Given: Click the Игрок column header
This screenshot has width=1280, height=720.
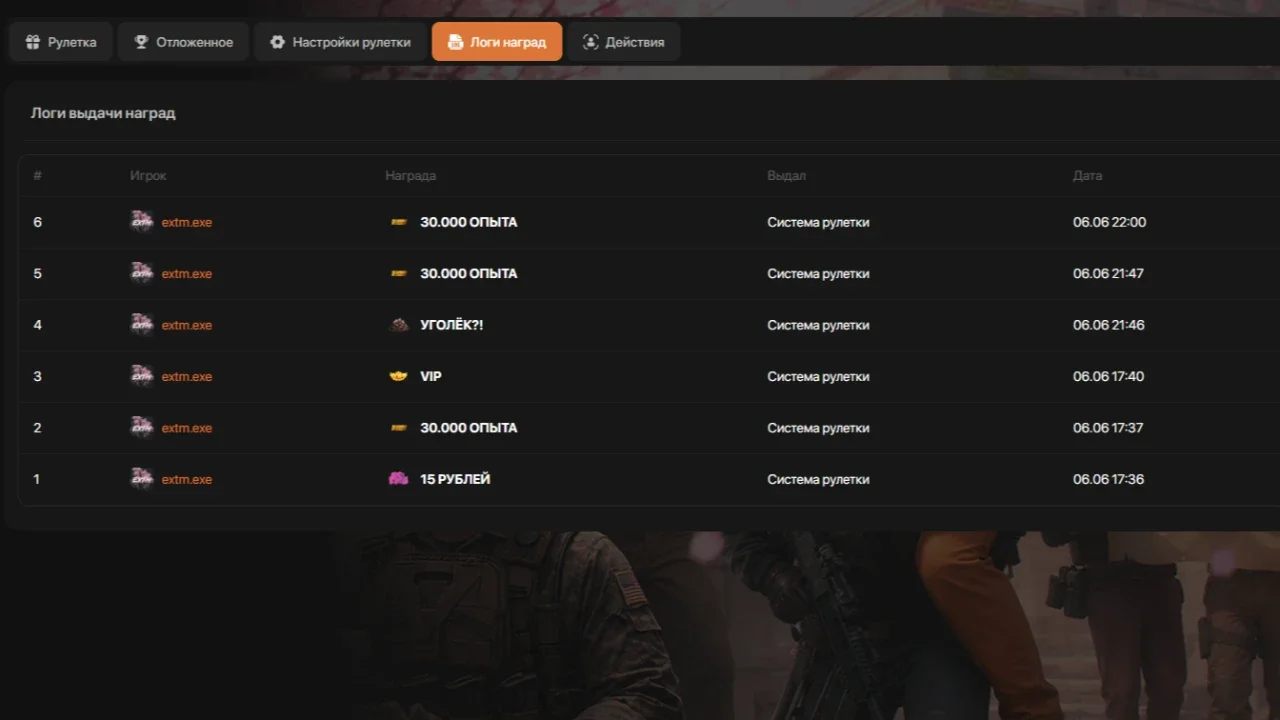Looking at the screenshot, I should 148,175.
